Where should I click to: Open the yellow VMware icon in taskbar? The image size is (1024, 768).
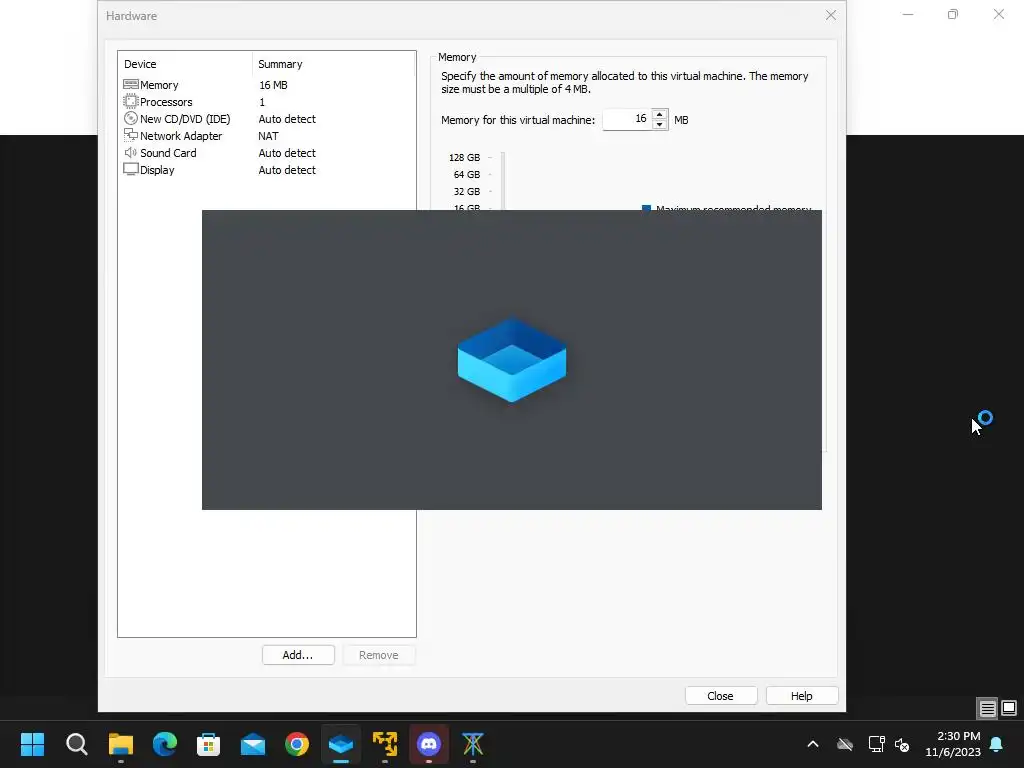tap(385, 744)
